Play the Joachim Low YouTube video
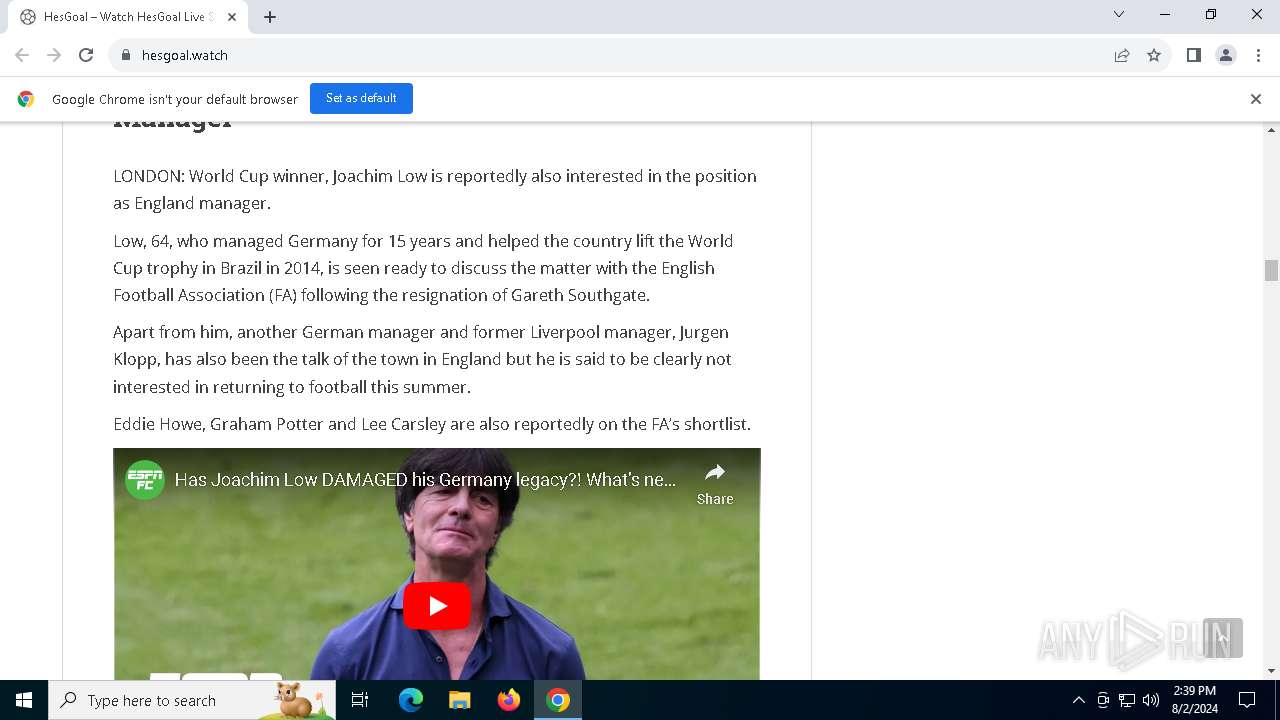Image resolution: width=1280 pixels, height=720 pixels. 437,605
